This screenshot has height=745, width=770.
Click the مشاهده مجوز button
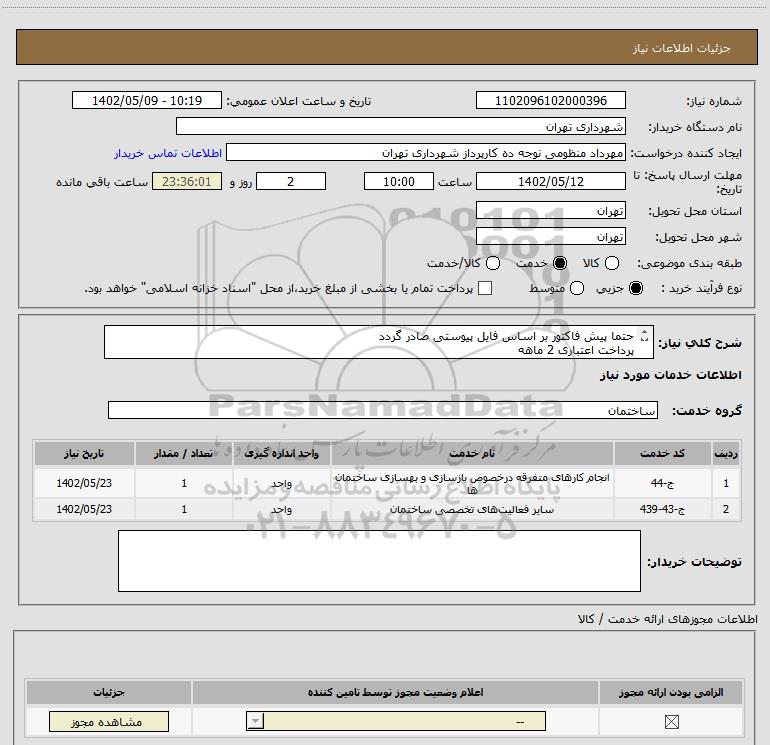click(x=109, y=721)
